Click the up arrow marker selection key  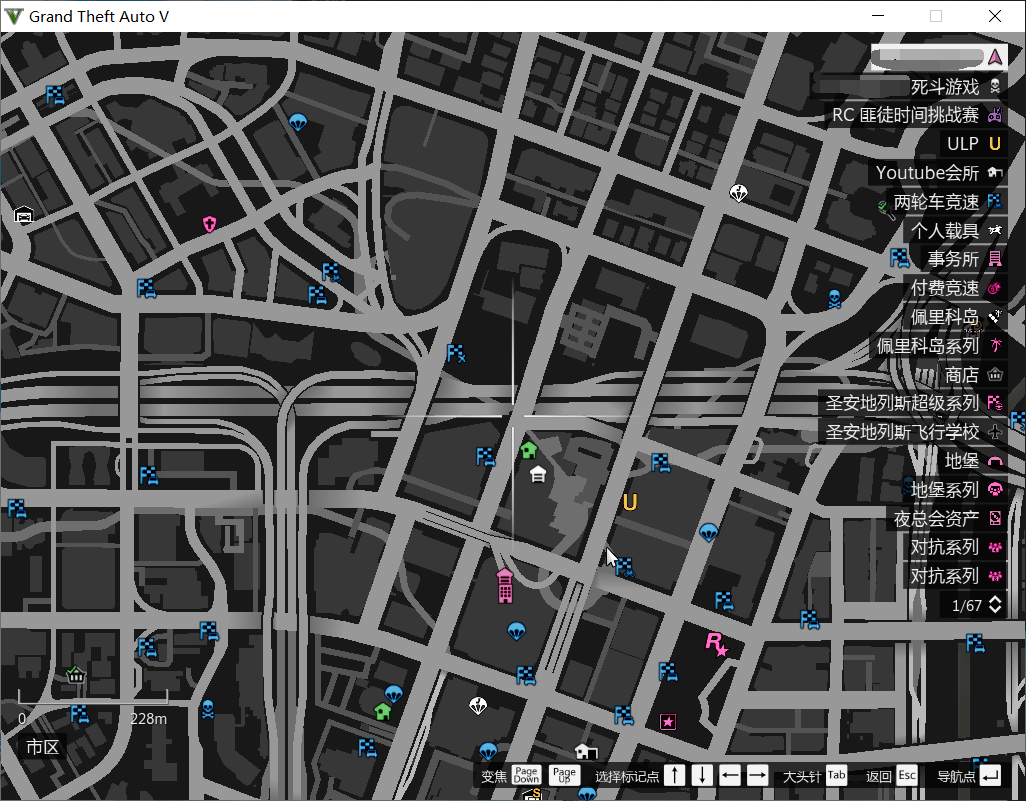(x=675, y=775)
